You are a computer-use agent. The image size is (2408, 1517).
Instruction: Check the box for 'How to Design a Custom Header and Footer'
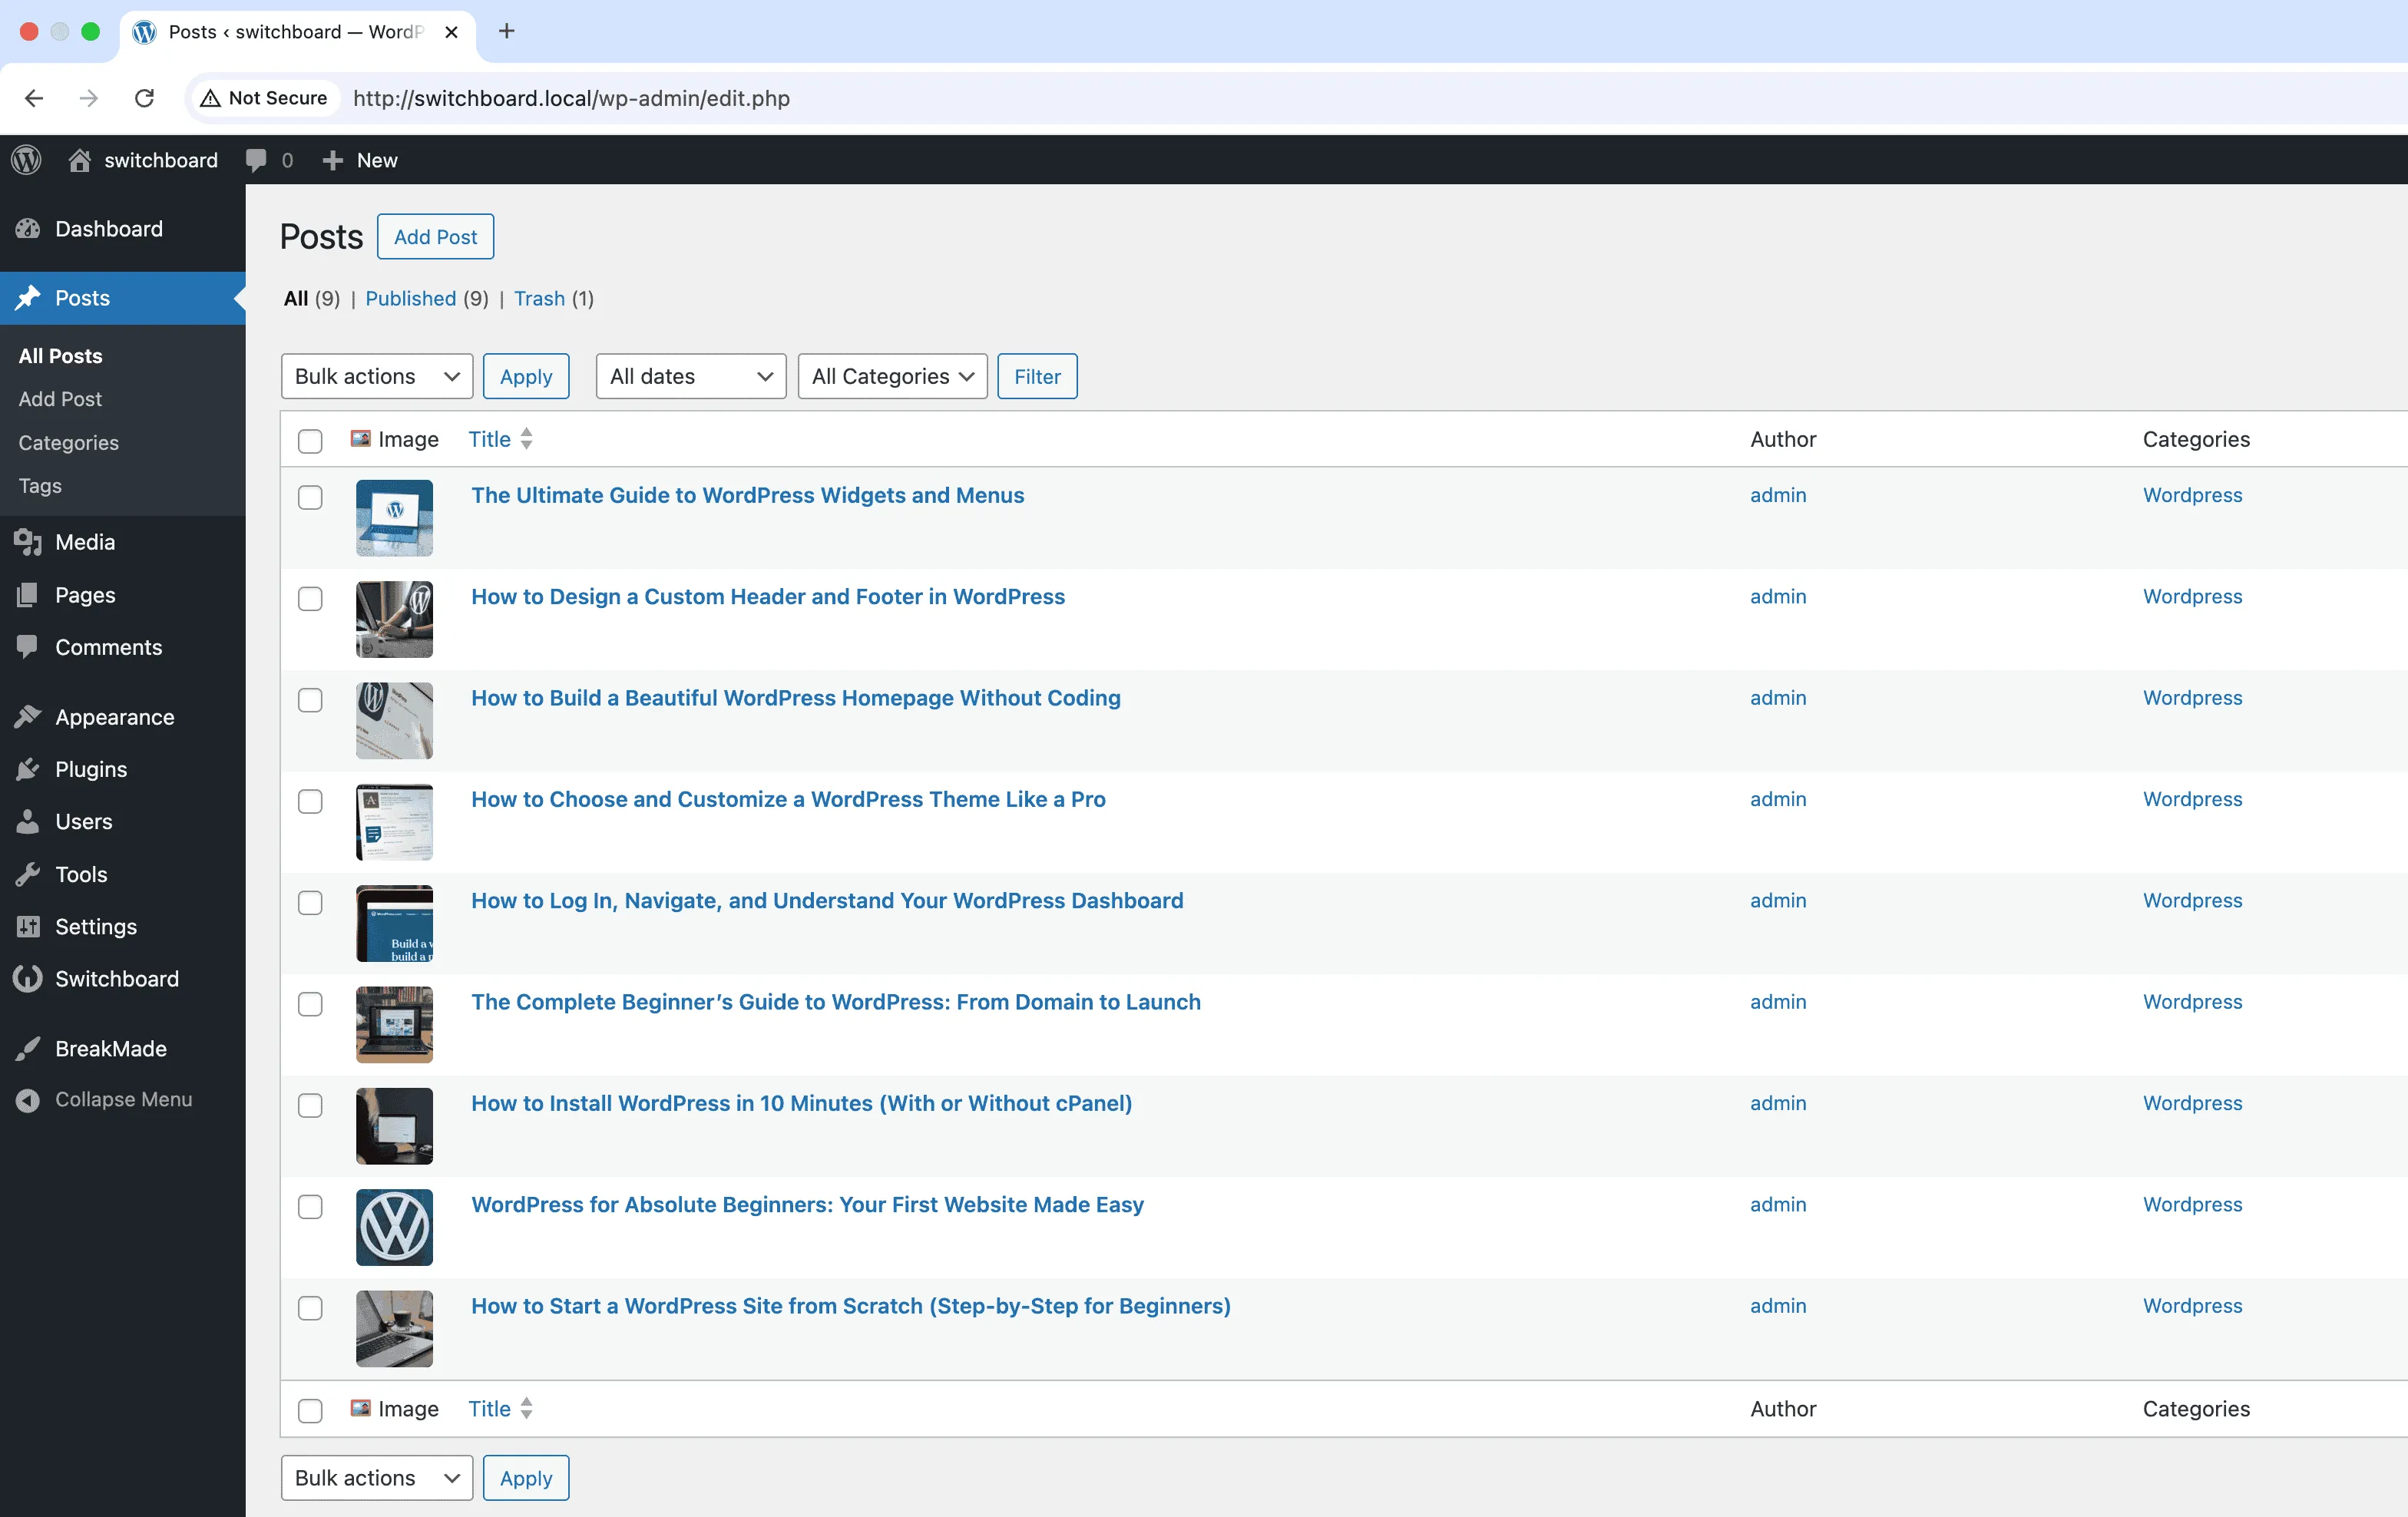click(x=310, y=598)
